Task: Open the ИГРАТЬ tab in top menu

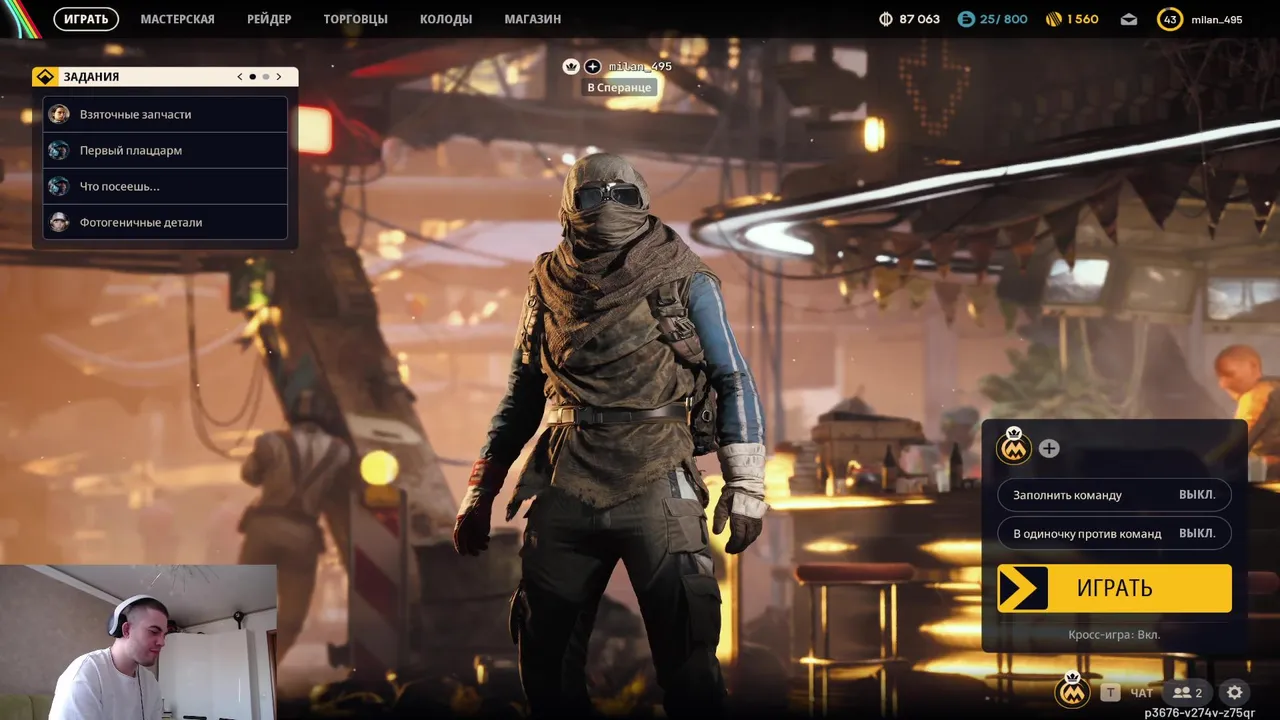Action: tap(86, 19)
